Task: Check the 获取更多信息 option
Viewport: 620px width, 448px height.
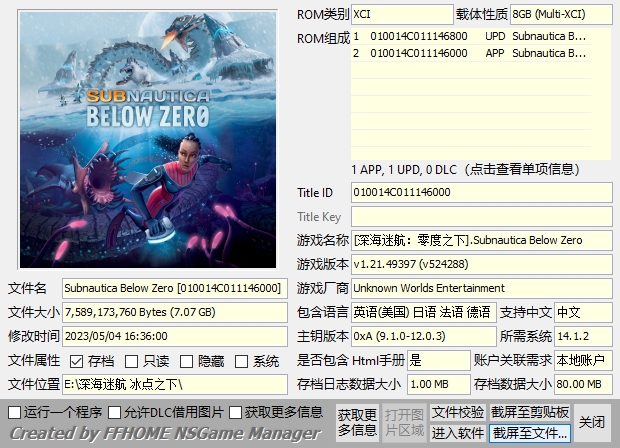Action: pos(236,412)
